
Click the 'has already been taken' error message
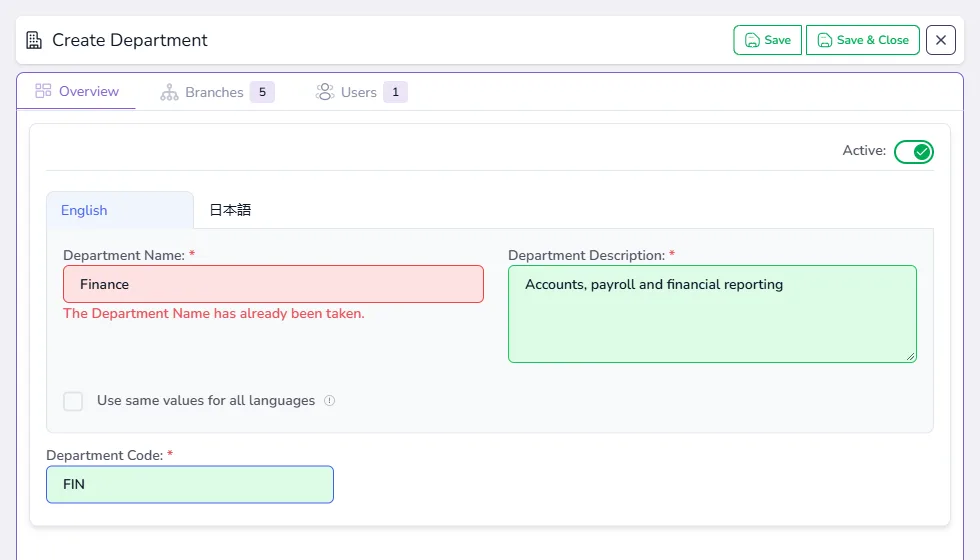click(x=214, y=314)
